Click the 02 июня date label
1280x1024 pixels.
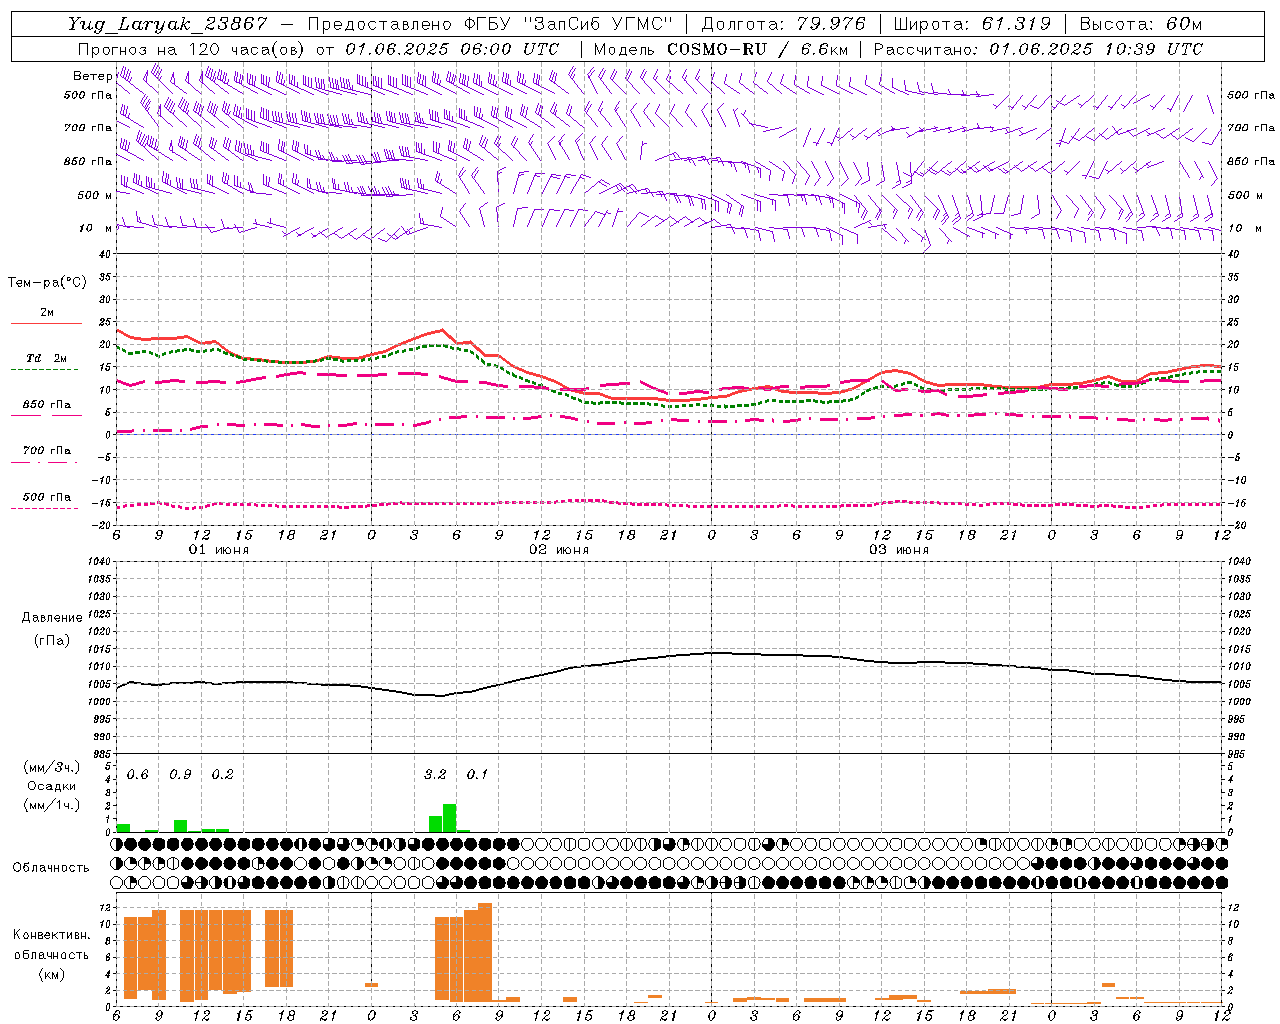(x=559, y=550)
